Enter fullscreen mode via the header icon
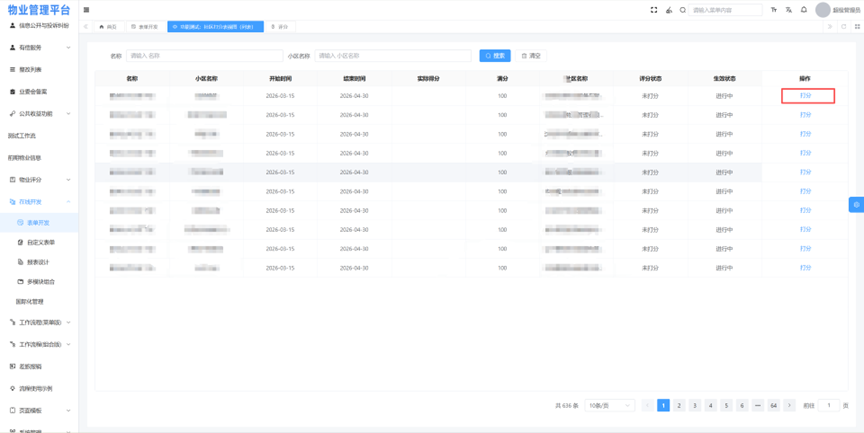The height and width of the screenshot is (433, 864). (654, 10)
